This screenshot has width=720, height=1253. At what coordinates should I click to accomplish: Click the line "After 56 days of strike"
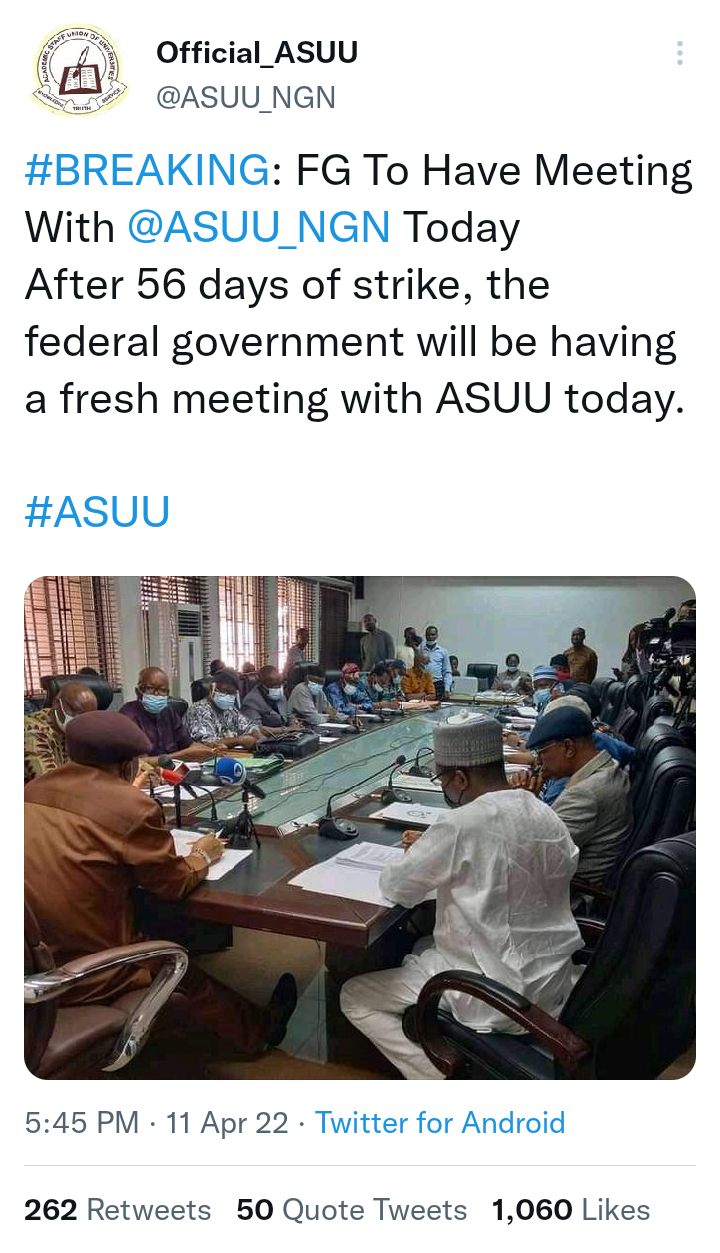[x=288, y=285]
